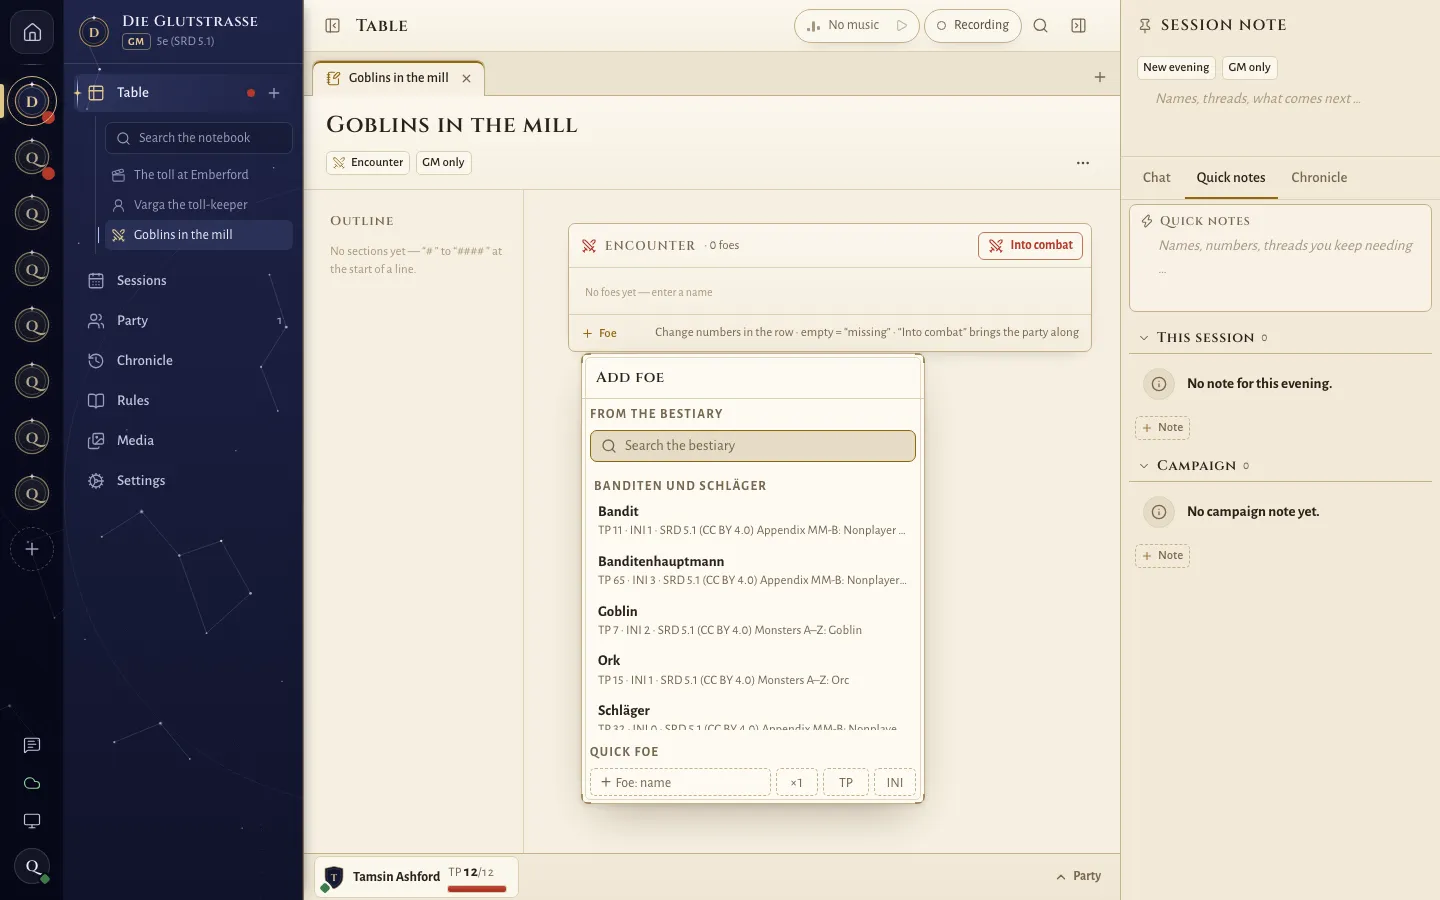Collapse the Campaign notes section
Screen dimensions: 1440x900
pyautogui.click(x=1144, y=466)
